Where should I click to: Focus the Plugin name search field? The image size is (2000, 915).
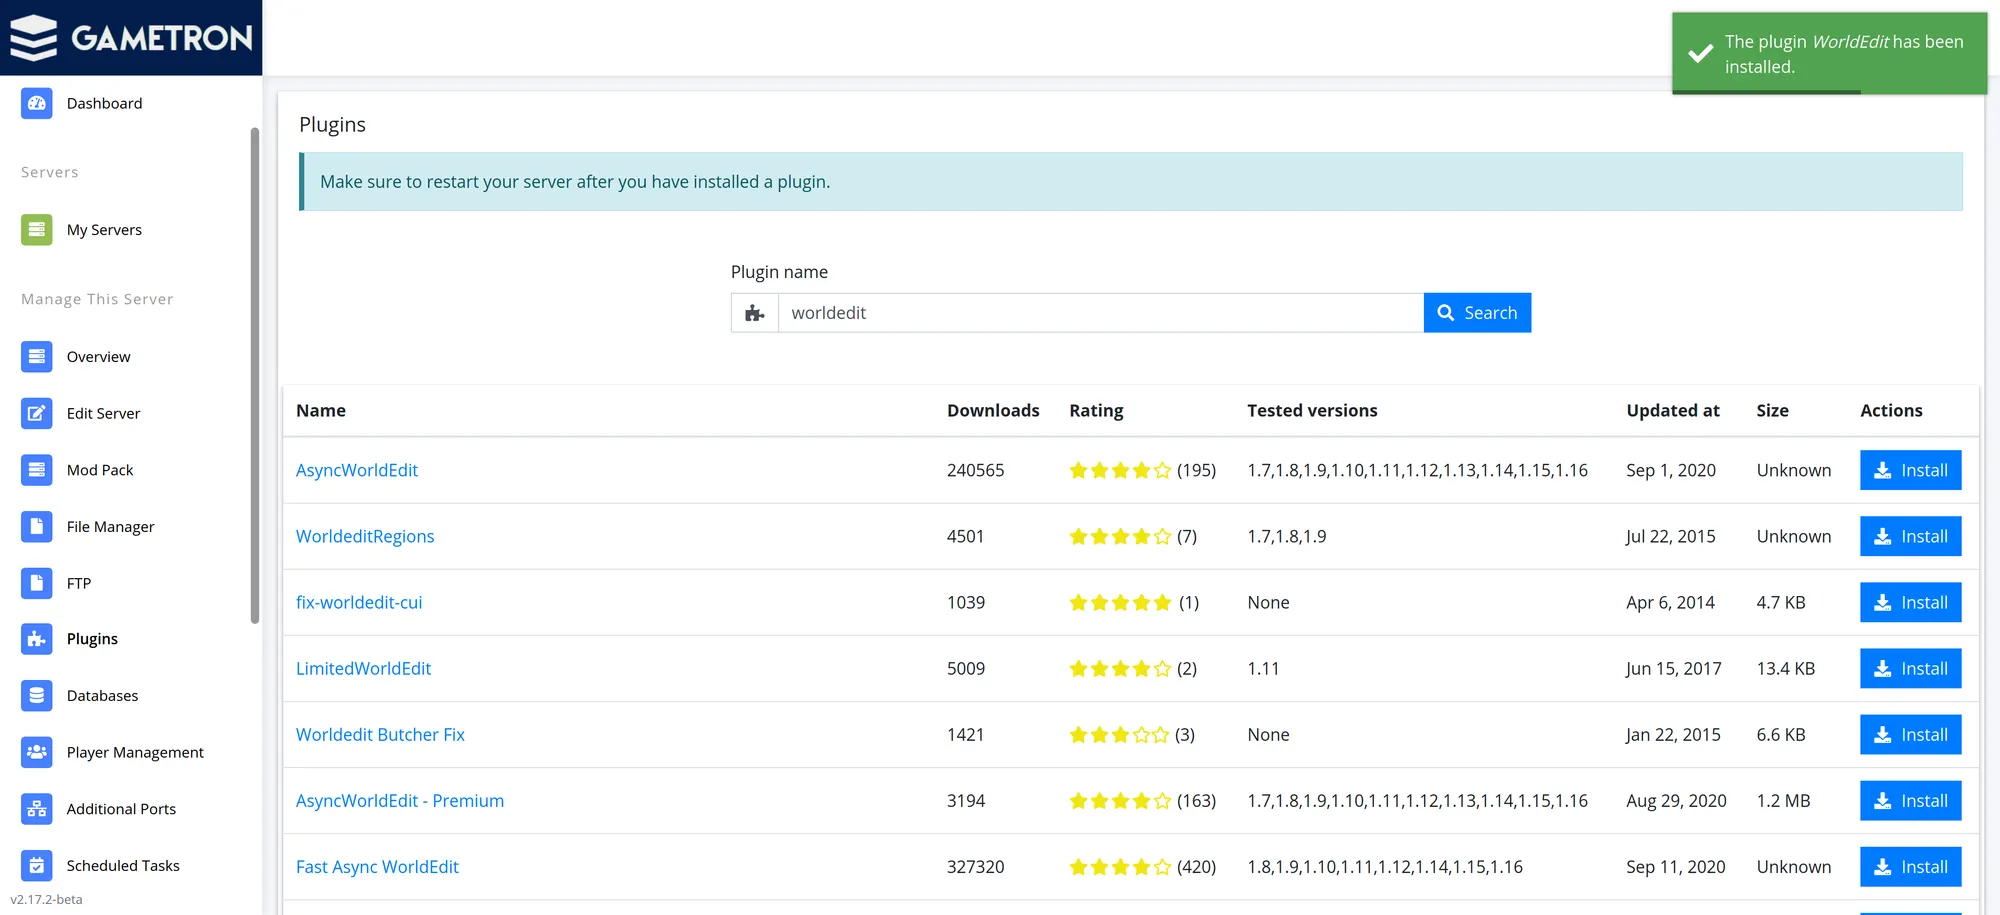pyautogui.click(x=1100, y=313)
